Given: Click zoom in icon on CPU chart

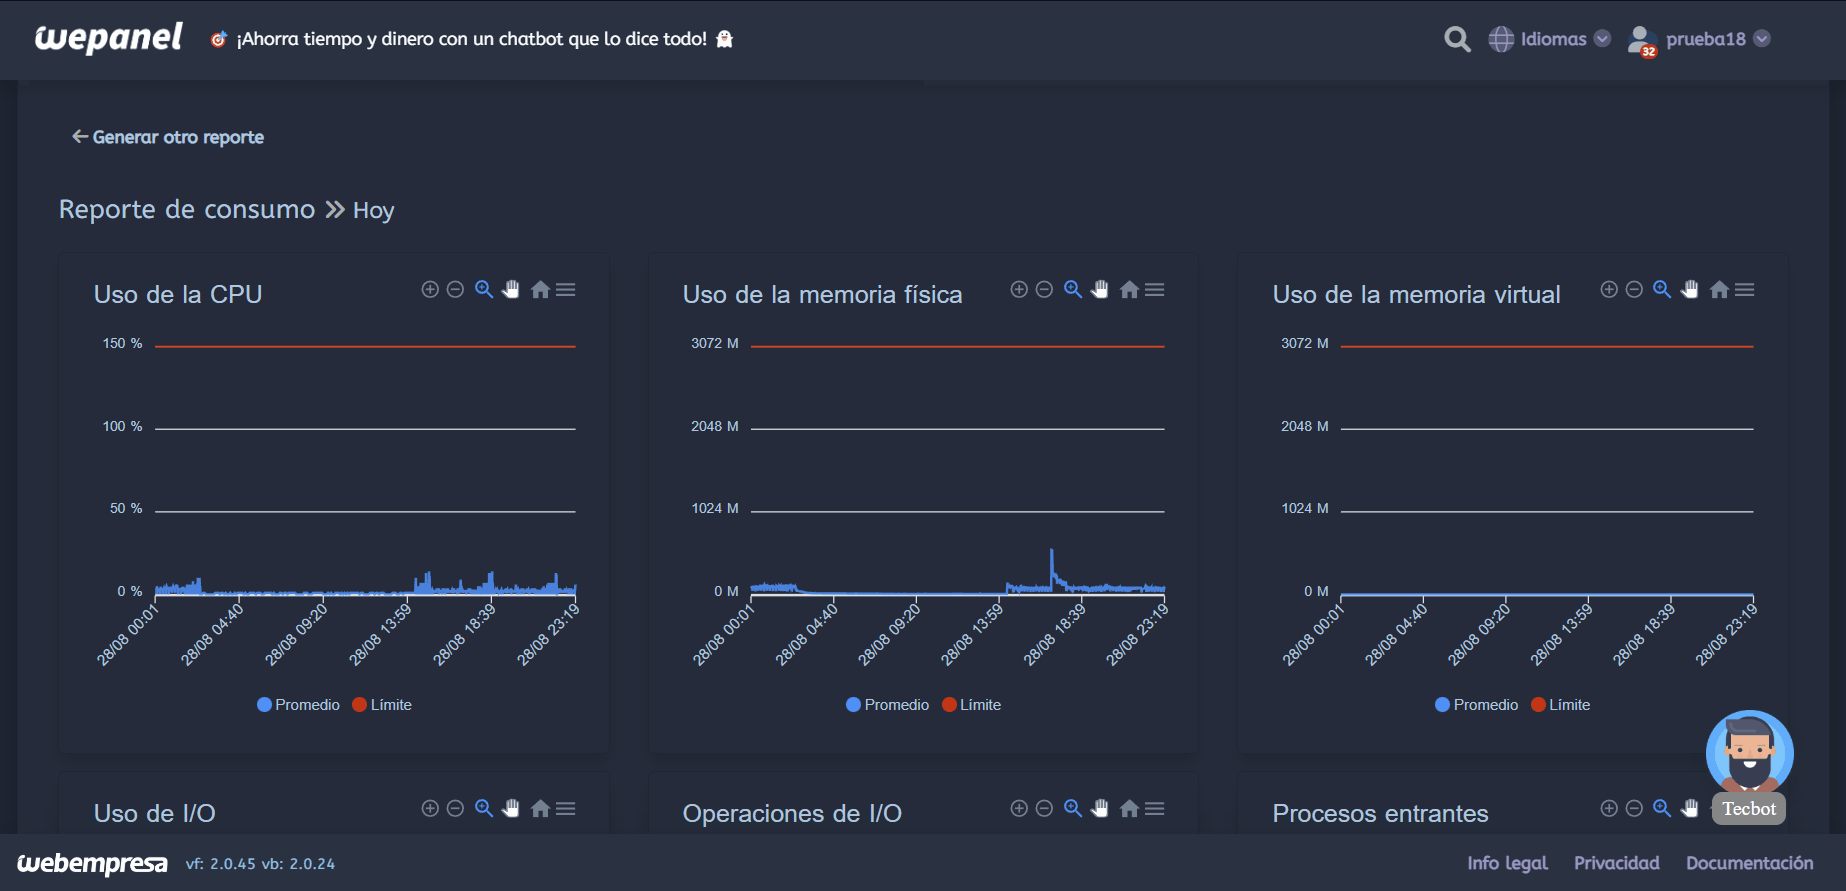Looking at the screenshot, I should click(430, 290).
